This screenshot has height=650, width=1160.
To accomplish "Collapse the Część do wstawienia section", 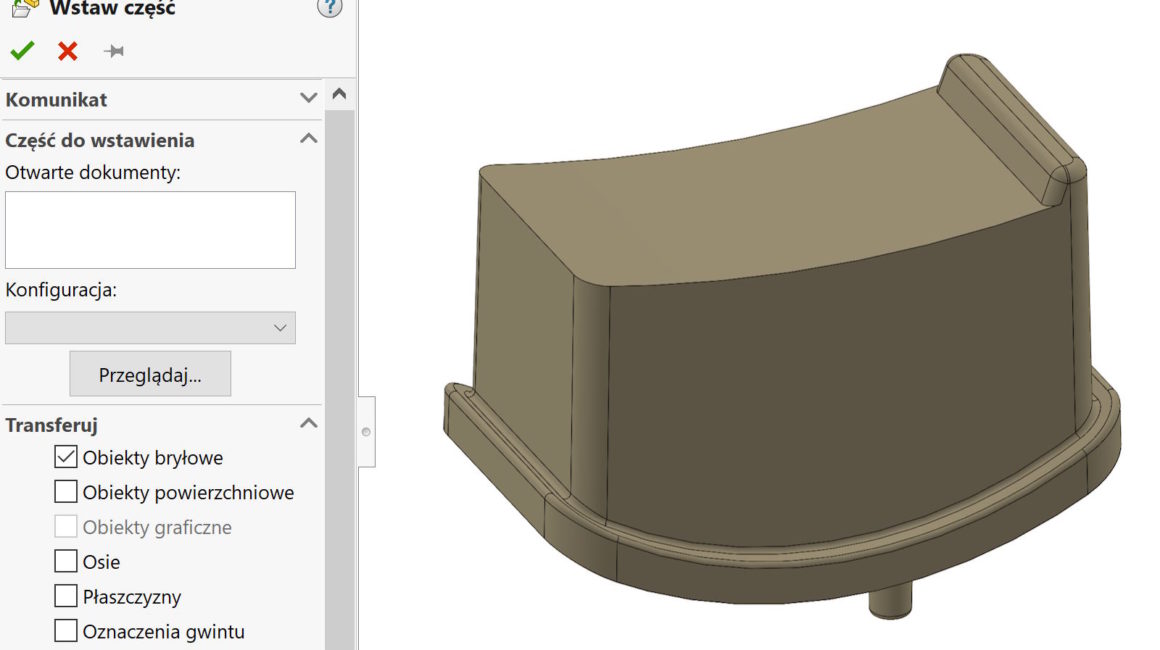I will point(309,140).
